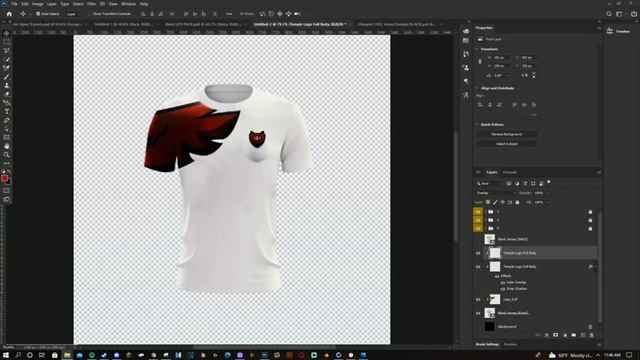This screenshot has height=360, width=640.
Task: Create new adjustment layer icon
Action: pos(565,335)
